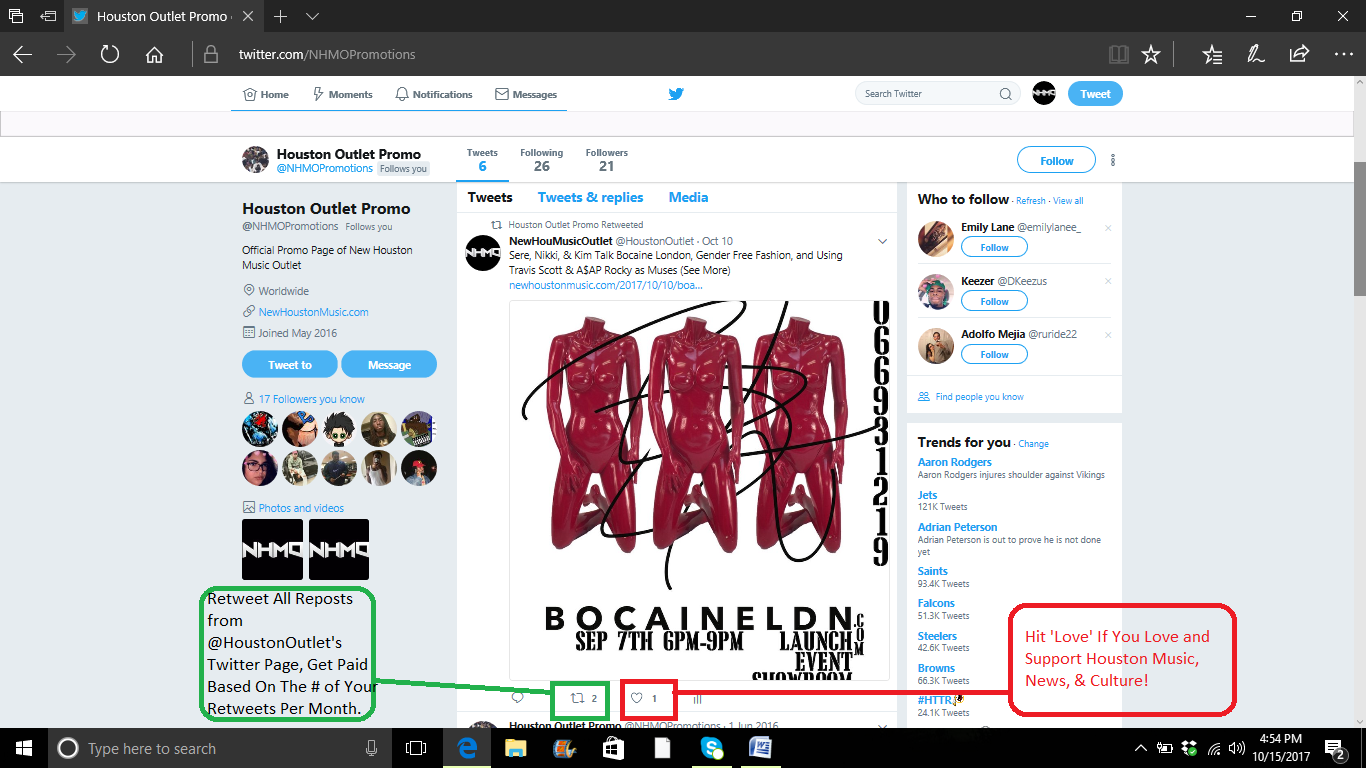Open Skype from the taskbar

pyautogui.click(x=712, y=748)
